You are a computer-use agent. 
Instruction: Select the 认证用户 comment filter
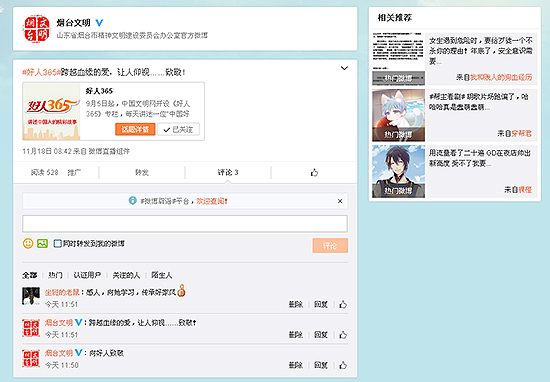87,275
